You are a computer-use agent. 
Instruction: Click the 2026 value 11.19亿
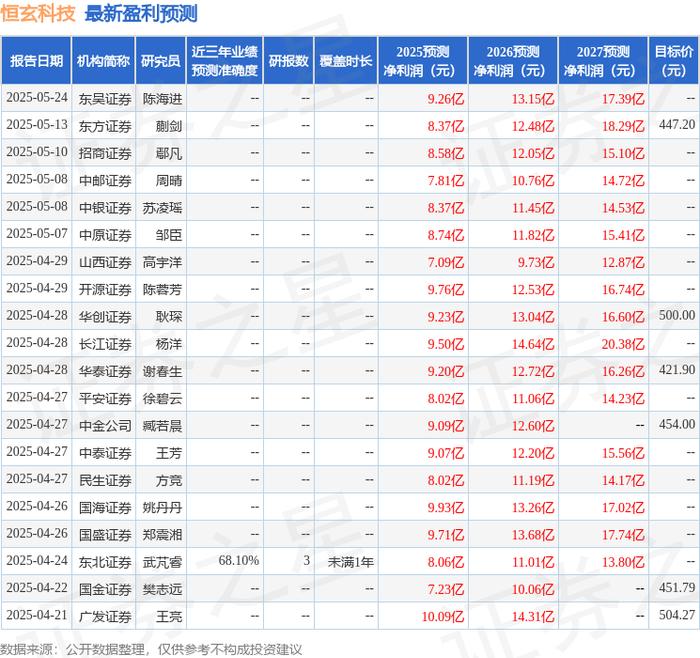pyautogui.click(x=533, y=480)
